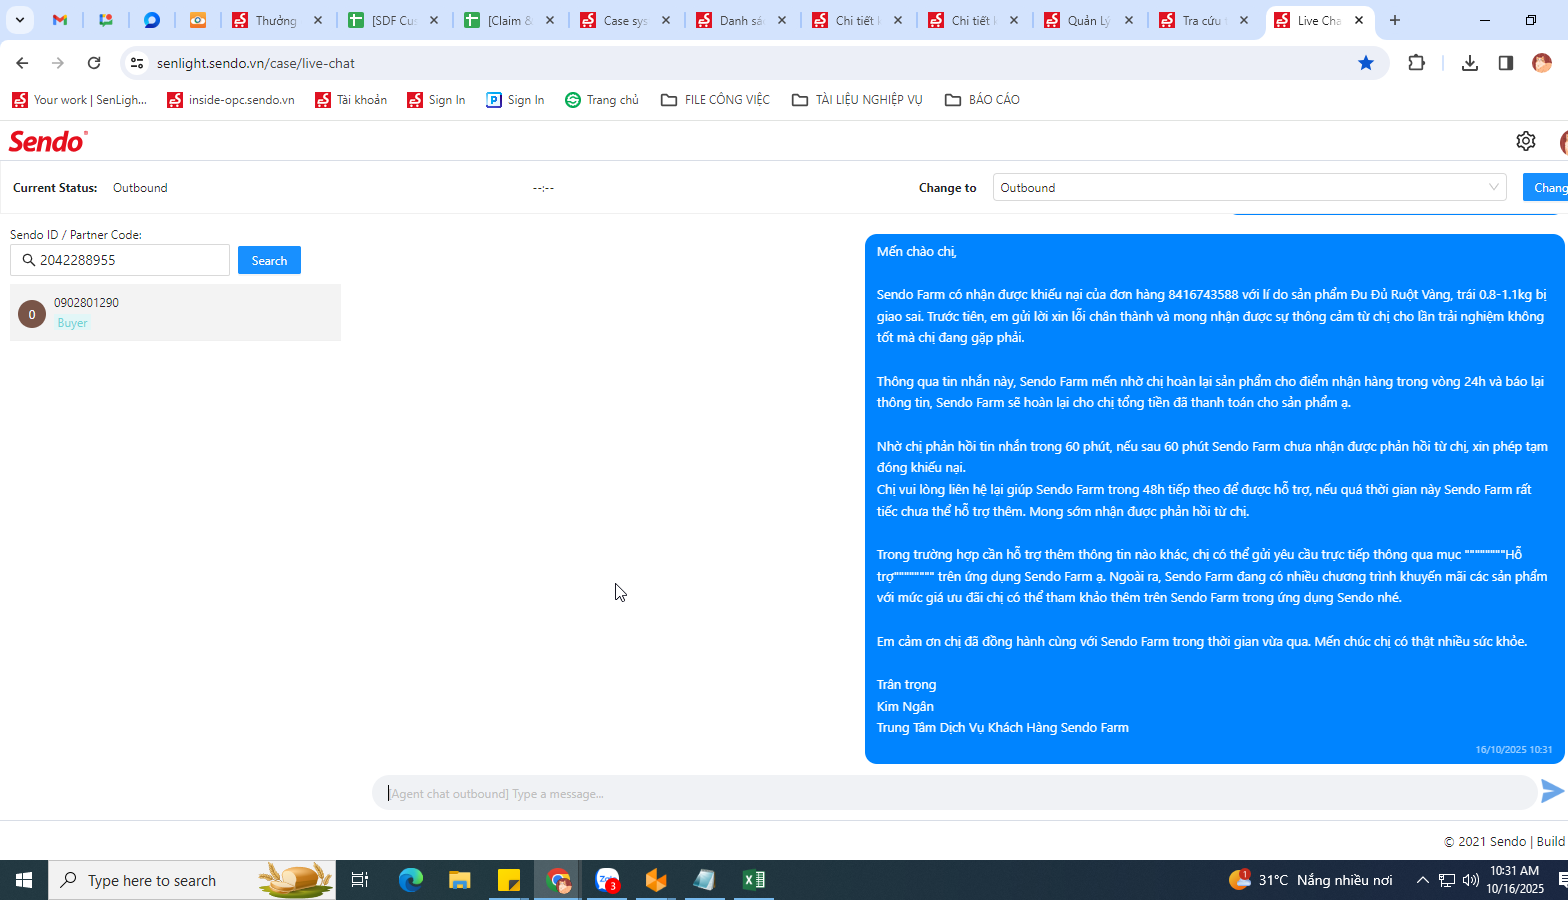Close the Live Chat tab
1568x900 pixels.
point(1359,20)
